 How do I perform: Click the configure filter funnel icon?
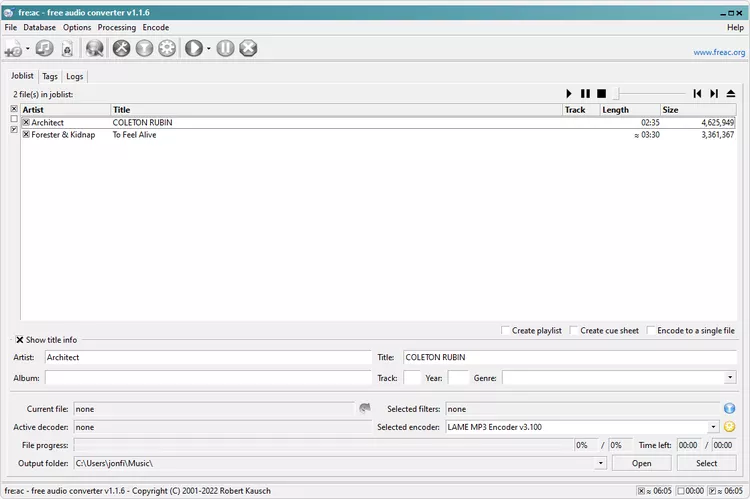(145, 48)
